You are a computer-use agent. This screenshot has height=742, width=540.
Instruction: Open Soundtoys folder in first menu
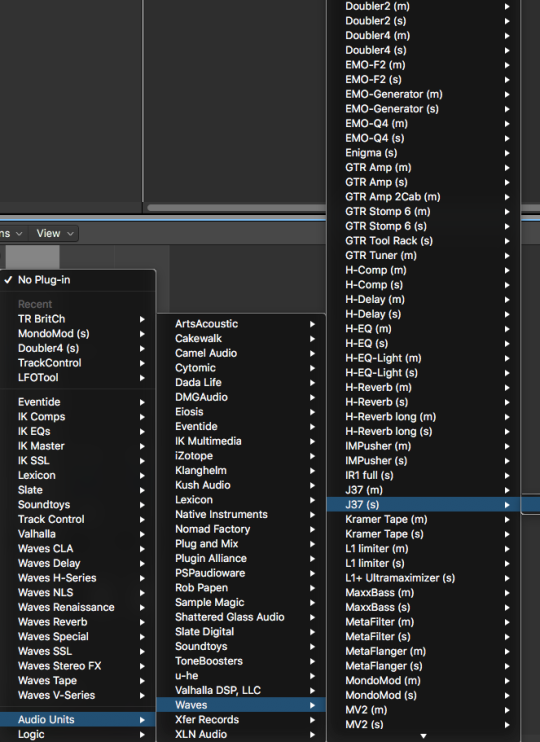click(78, 504)
